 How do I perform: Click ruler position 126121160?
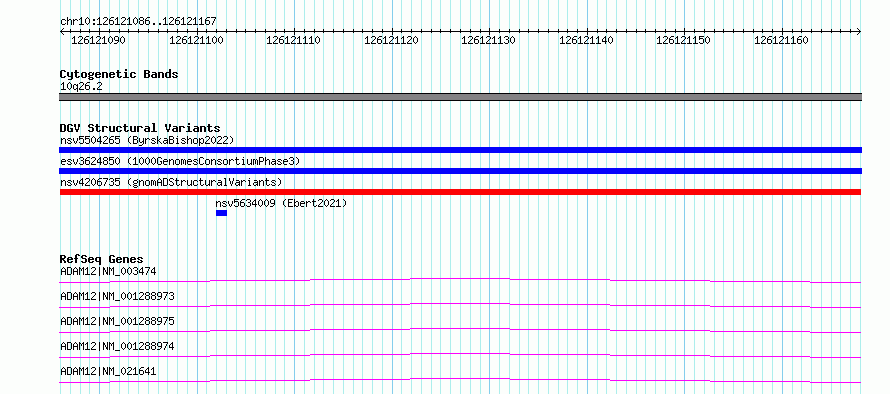pos(781,40)
